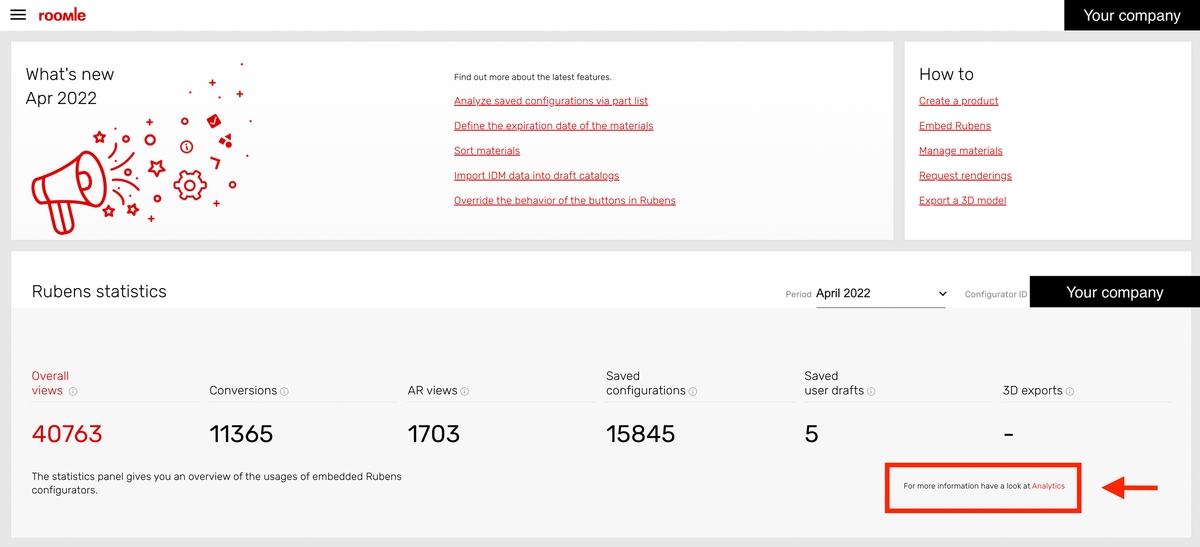
Task: Open the Create a product guide
Action: pos(958,101)
